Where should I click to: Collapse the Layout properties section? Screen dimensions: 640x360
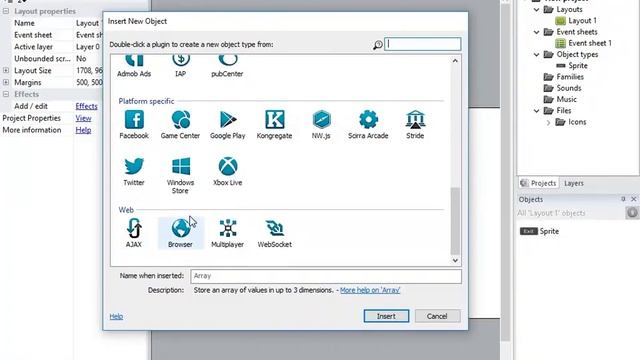[6, 11]
